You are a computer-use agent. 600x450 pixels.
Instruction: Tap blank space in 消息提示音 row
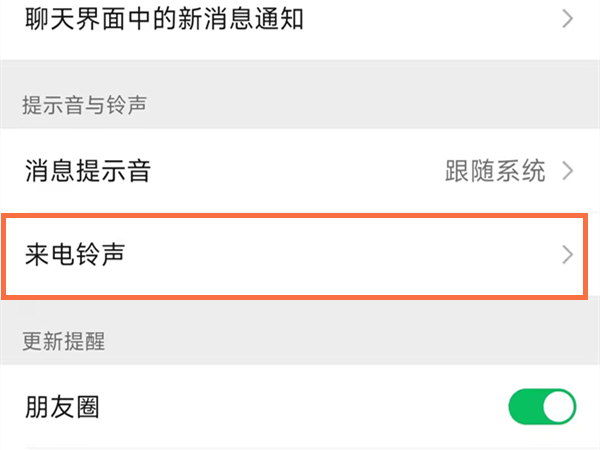point(300,170)
